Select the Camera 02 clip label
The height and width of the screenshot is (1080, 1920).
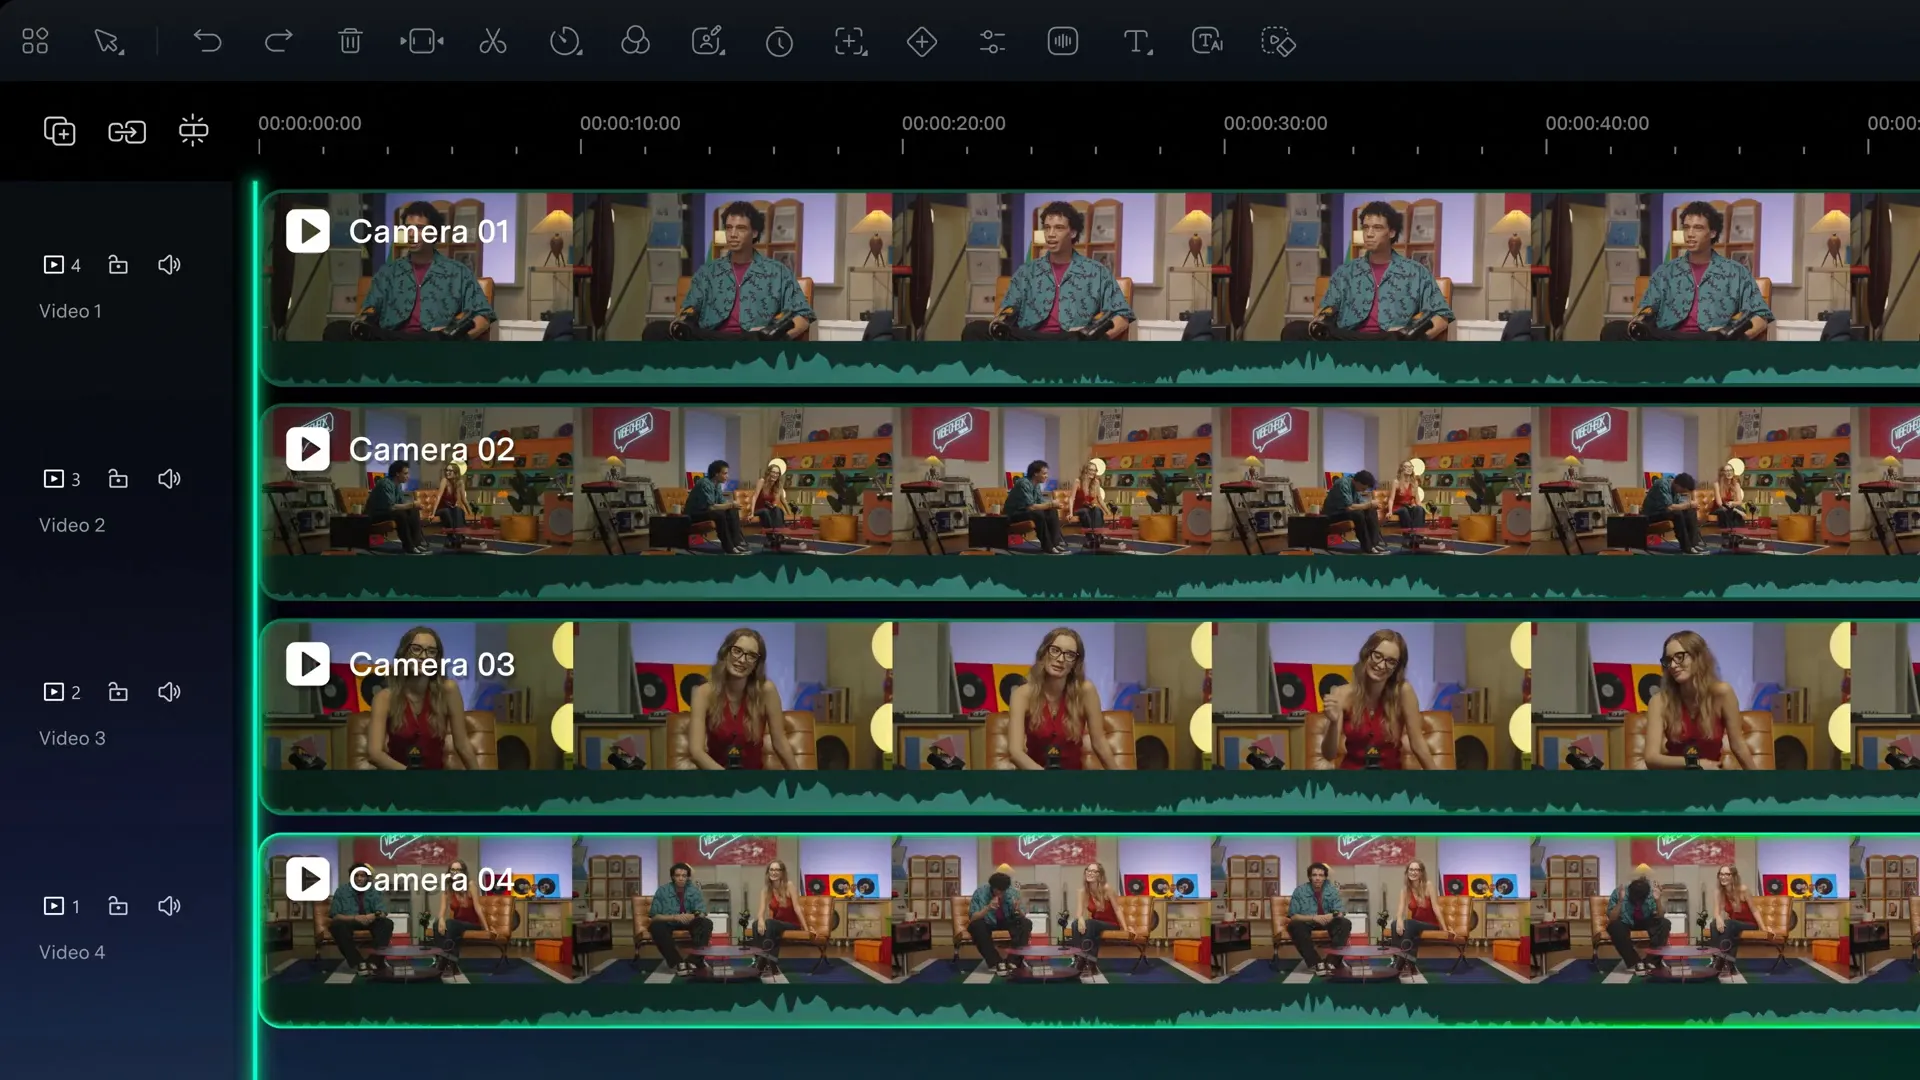[x=431, y=449]
